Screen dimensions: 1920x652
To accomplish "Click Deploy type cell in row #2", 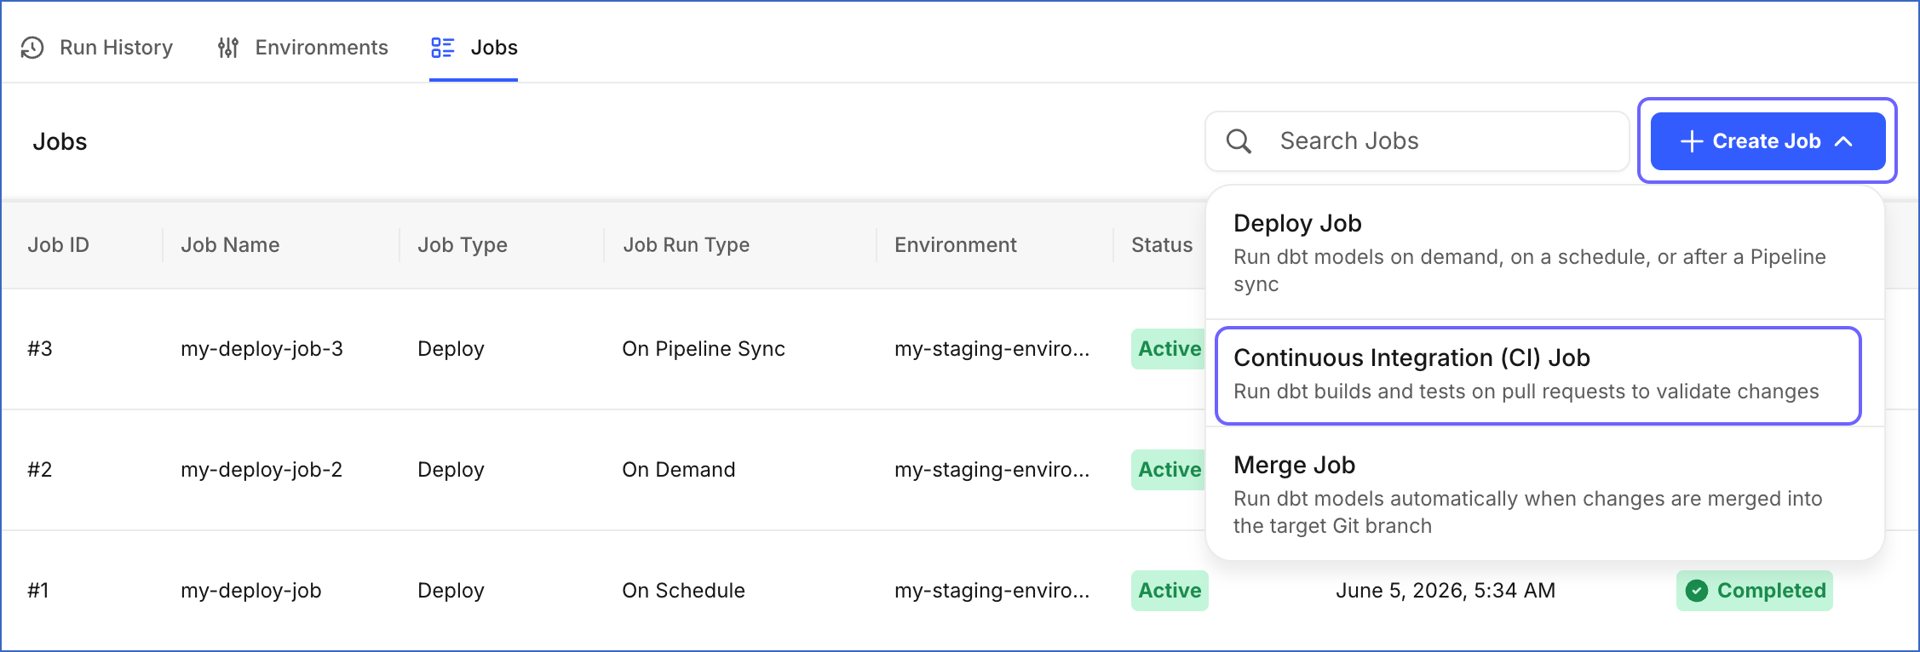I will [x=451, y=470].
